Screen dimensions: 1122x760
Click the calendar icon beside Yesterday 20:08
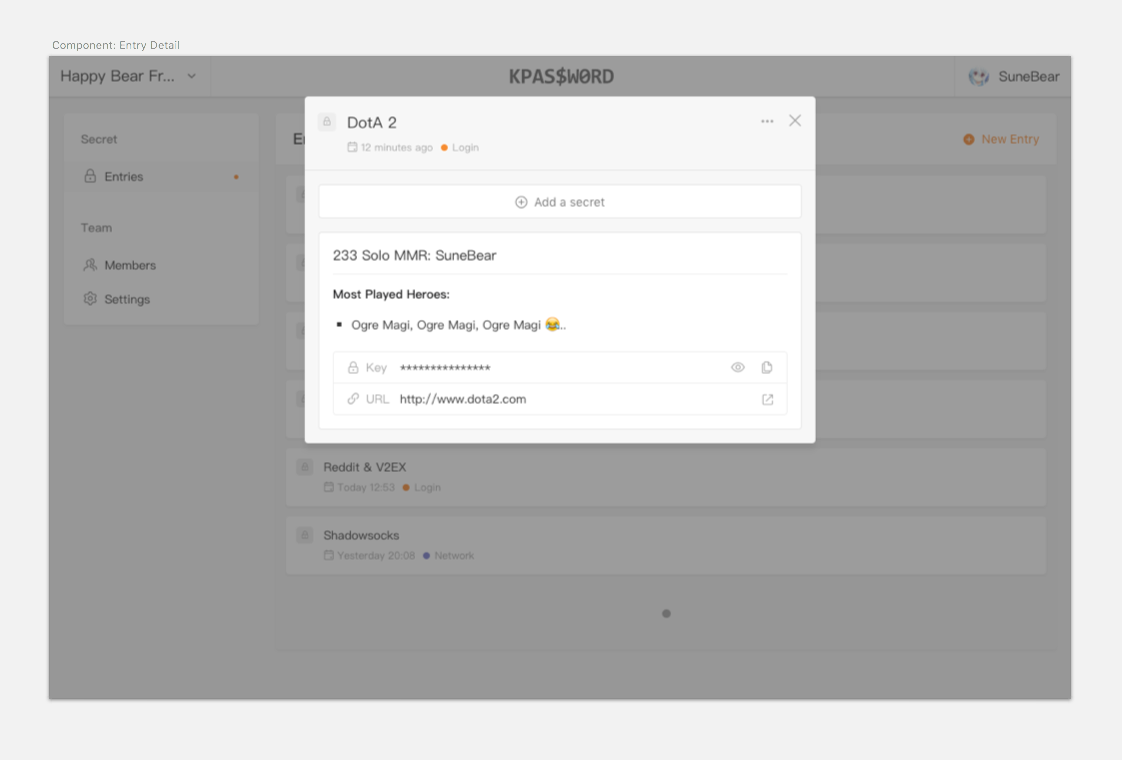coord(328,555)
